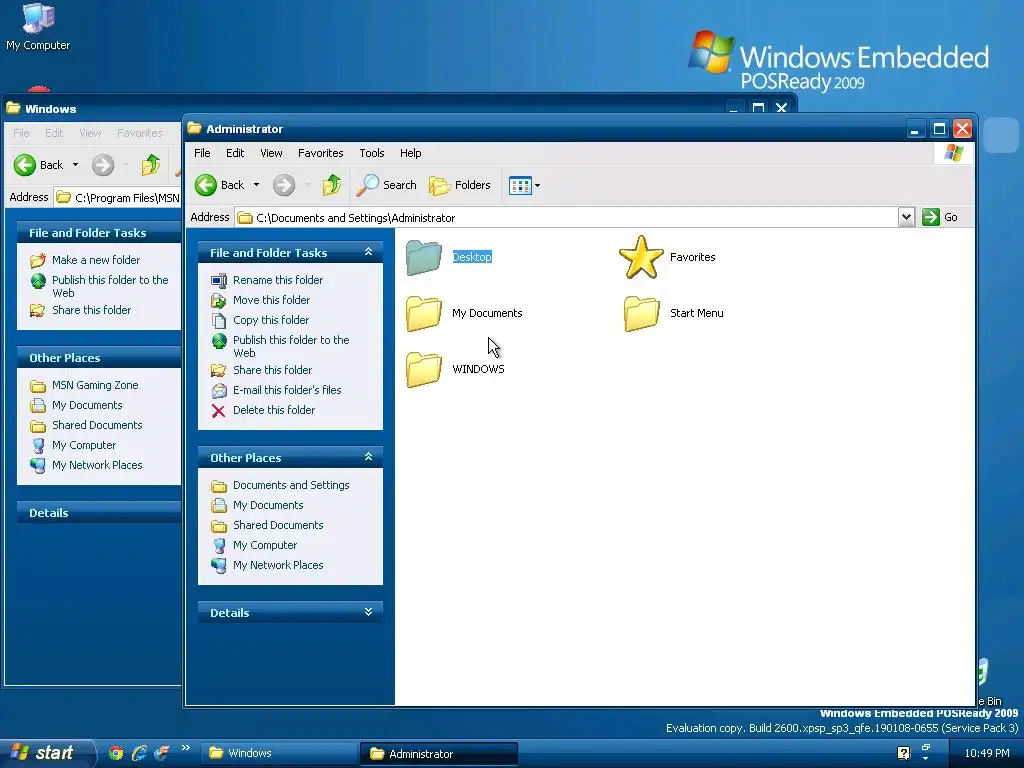
Task: Switch to Windows taskbar button
Action: pyautogui.click(x=278, y=753)
